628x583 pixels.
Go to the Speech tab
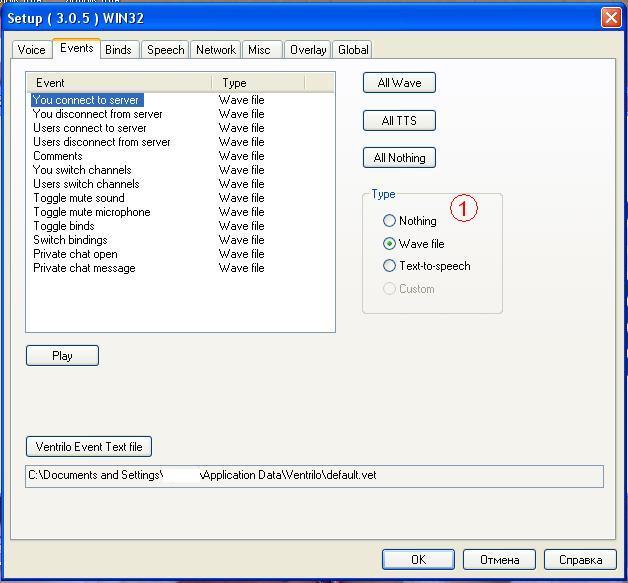[x=165, y=50]
